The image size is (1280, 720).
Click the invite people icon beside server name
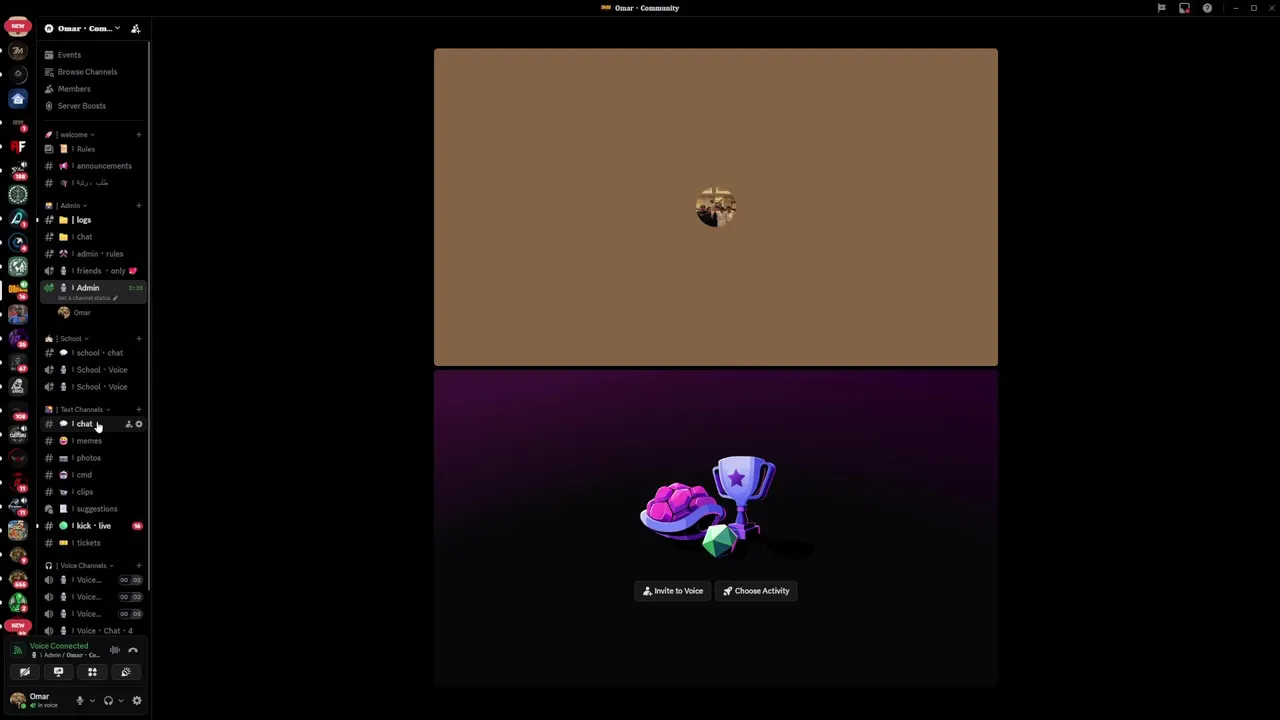pos(136,28)
